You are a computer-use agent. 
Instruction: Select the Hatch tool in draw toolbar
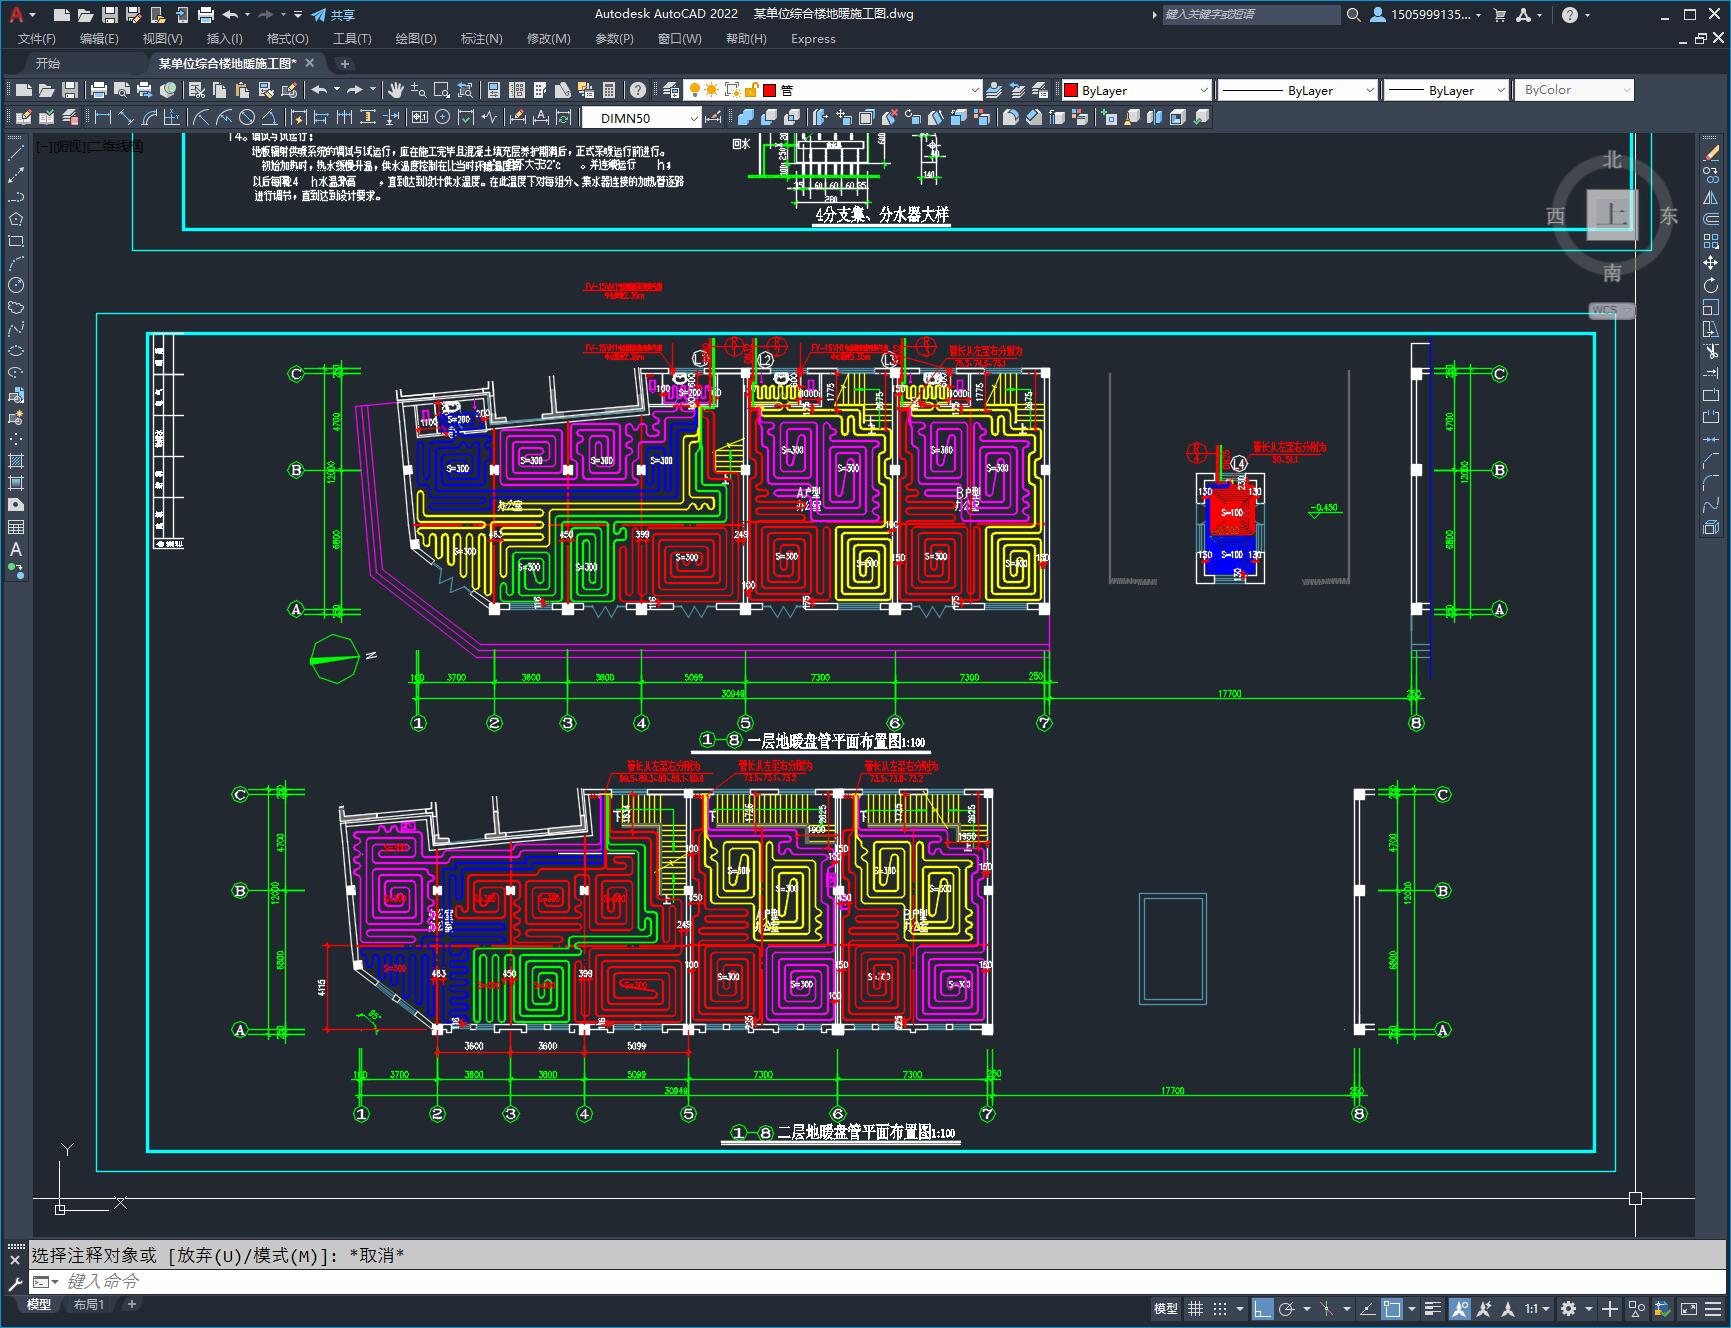coord(16,461)
